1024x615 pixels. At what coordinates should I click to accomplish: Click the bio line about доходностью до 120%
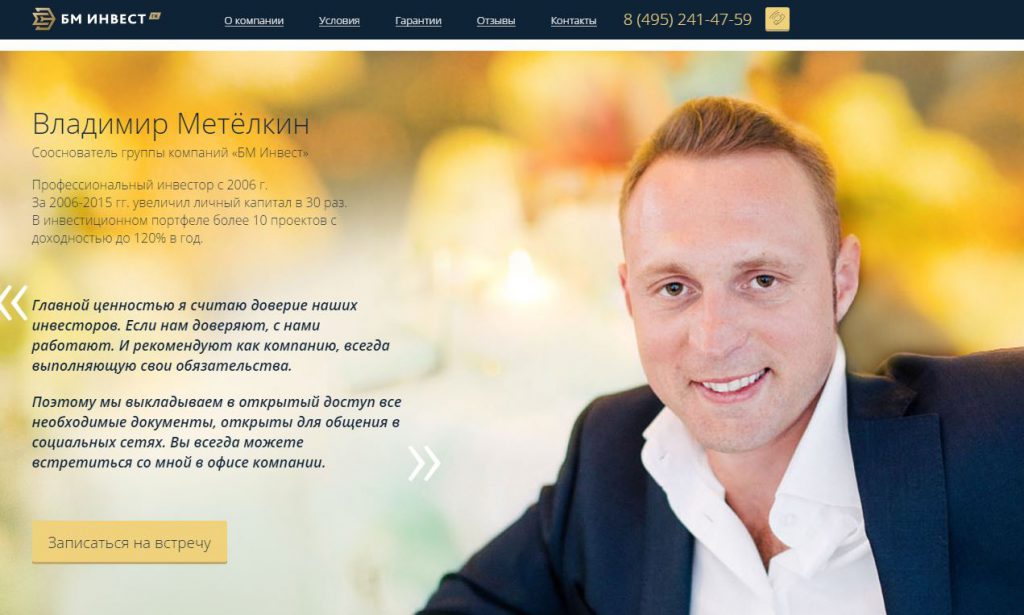[118, 238]
